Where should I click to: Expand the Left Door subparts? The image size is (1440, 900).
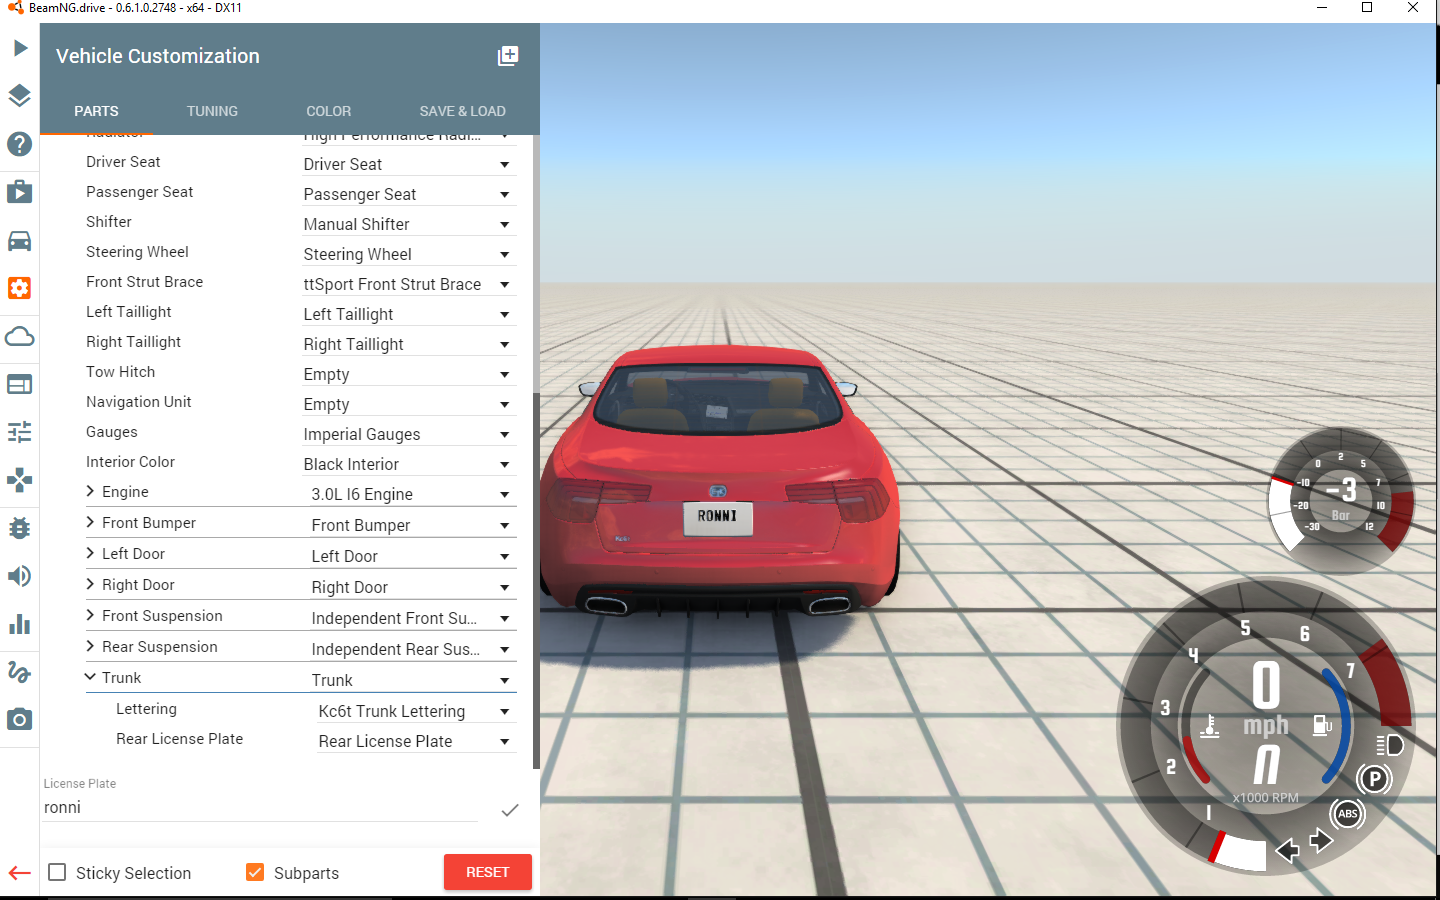coord(90,553)
